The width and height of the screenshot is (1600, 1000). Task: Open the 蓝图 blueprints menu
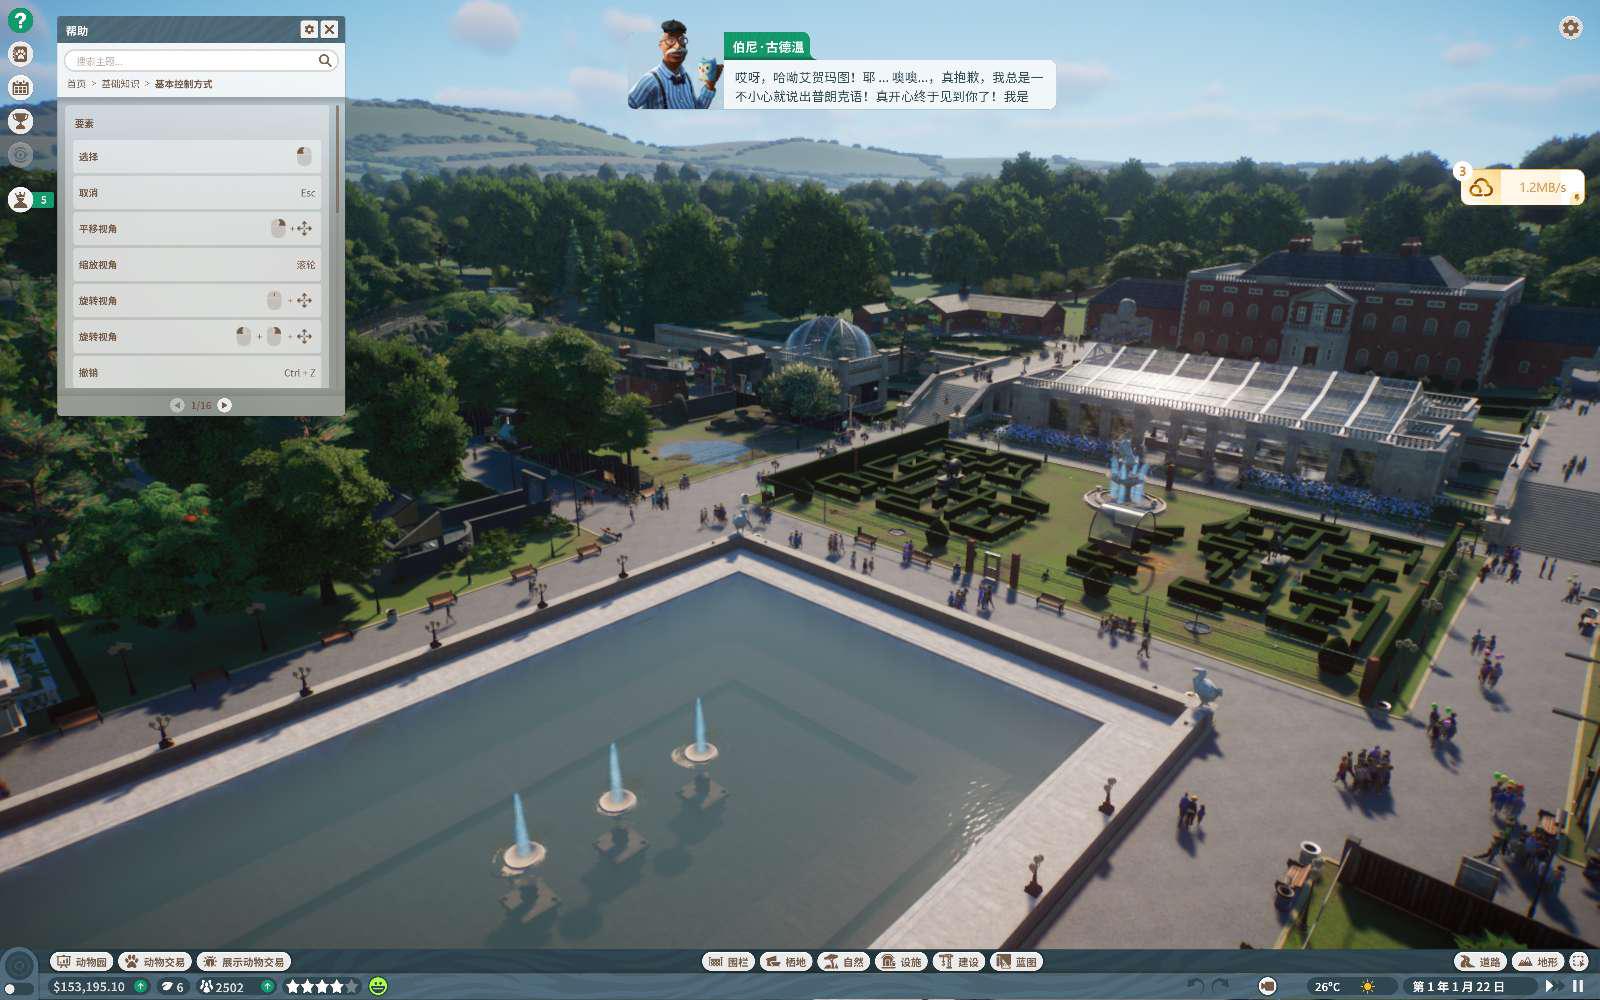tap(1017, 962)
